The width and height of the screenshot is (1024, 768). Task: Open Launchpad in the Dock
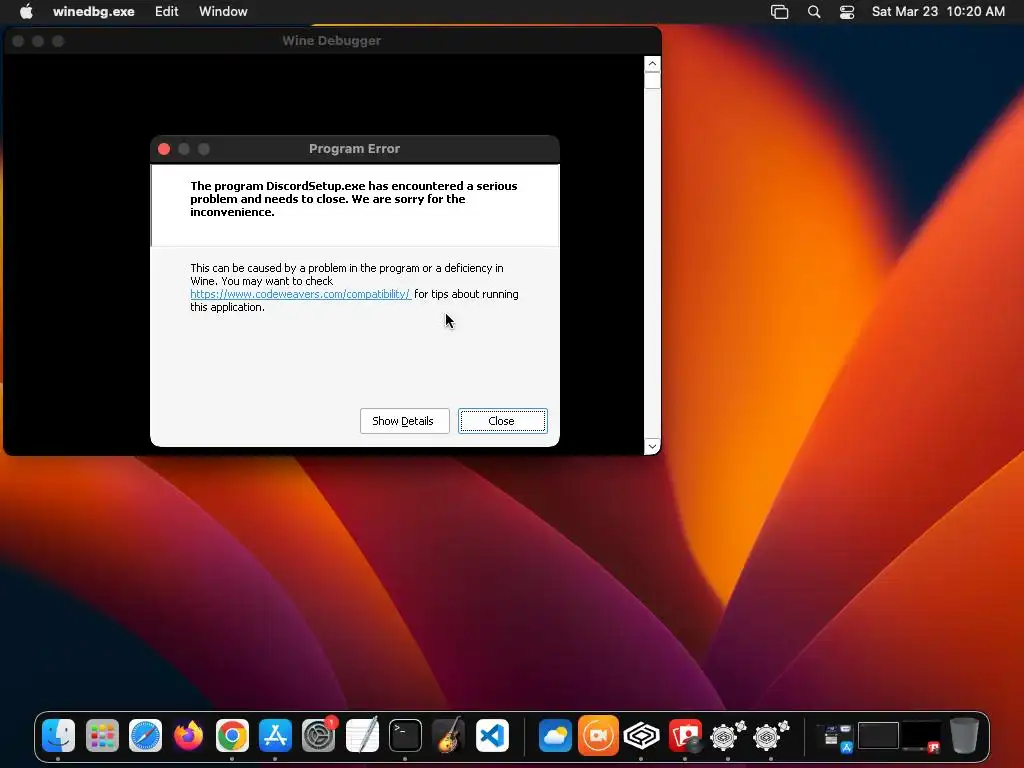click(x=102, y=736)
